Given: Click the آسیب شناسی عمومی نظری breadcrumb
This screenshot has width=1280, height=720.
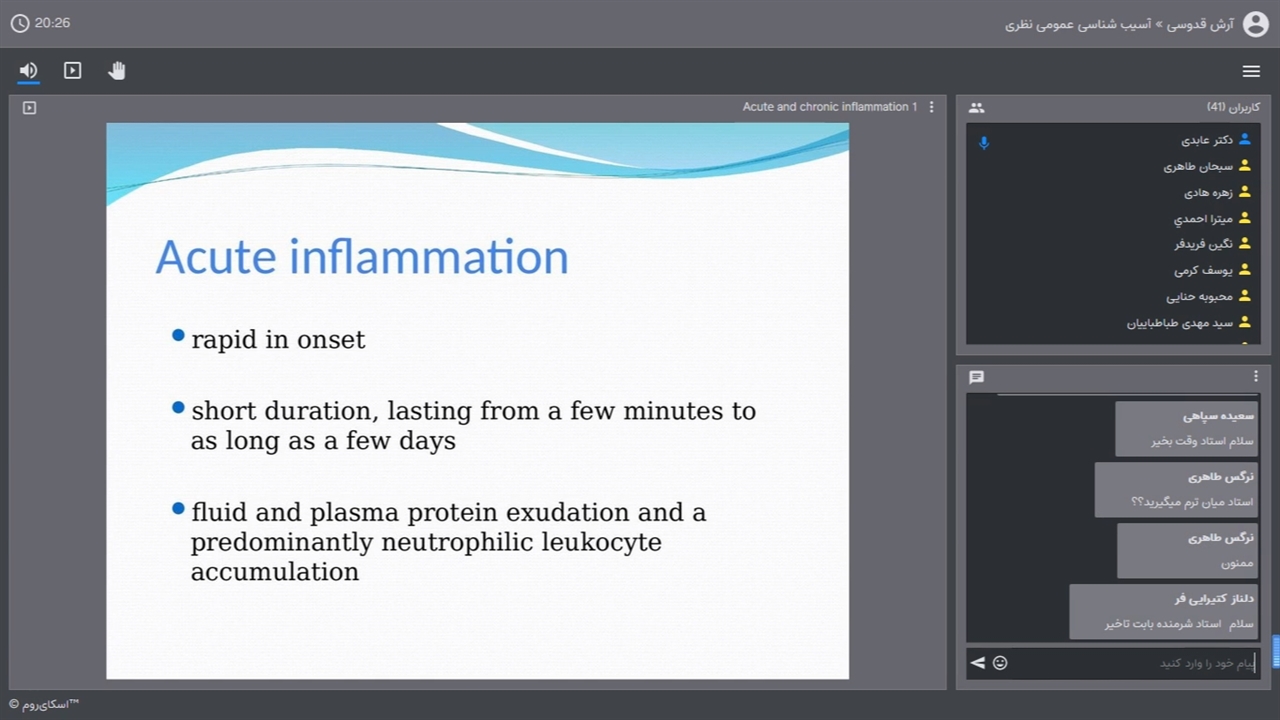Looking at the screenshot, I should 1078,24.
